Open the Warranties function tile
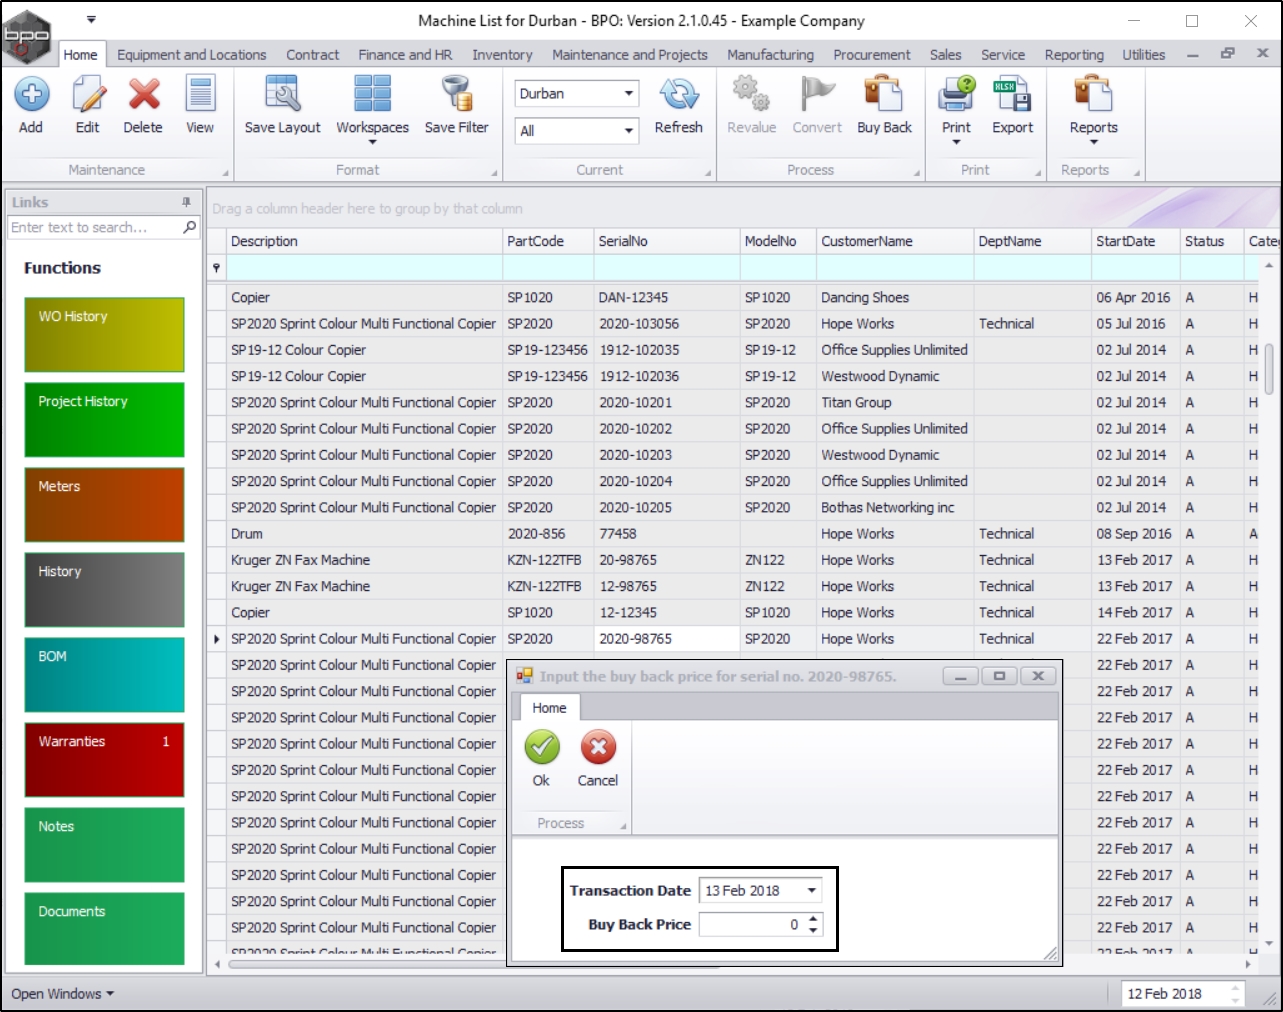Screen dimensions: 1283x1012 point(104,760)
